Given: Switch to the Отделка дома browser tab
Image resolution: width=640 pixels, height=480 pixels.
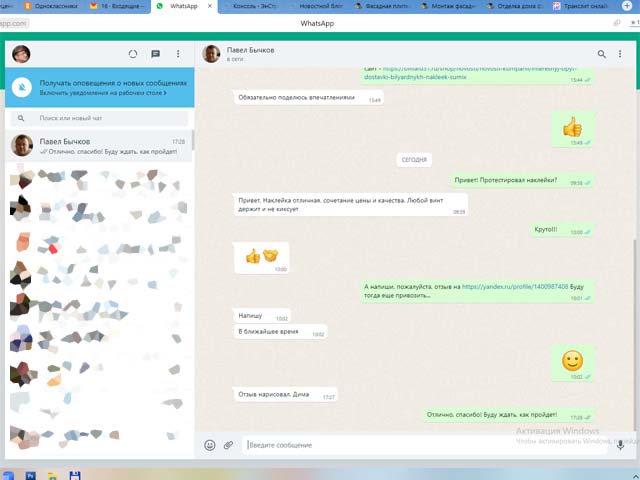Looking at the screenshot, I should click(x=516, y=6).
